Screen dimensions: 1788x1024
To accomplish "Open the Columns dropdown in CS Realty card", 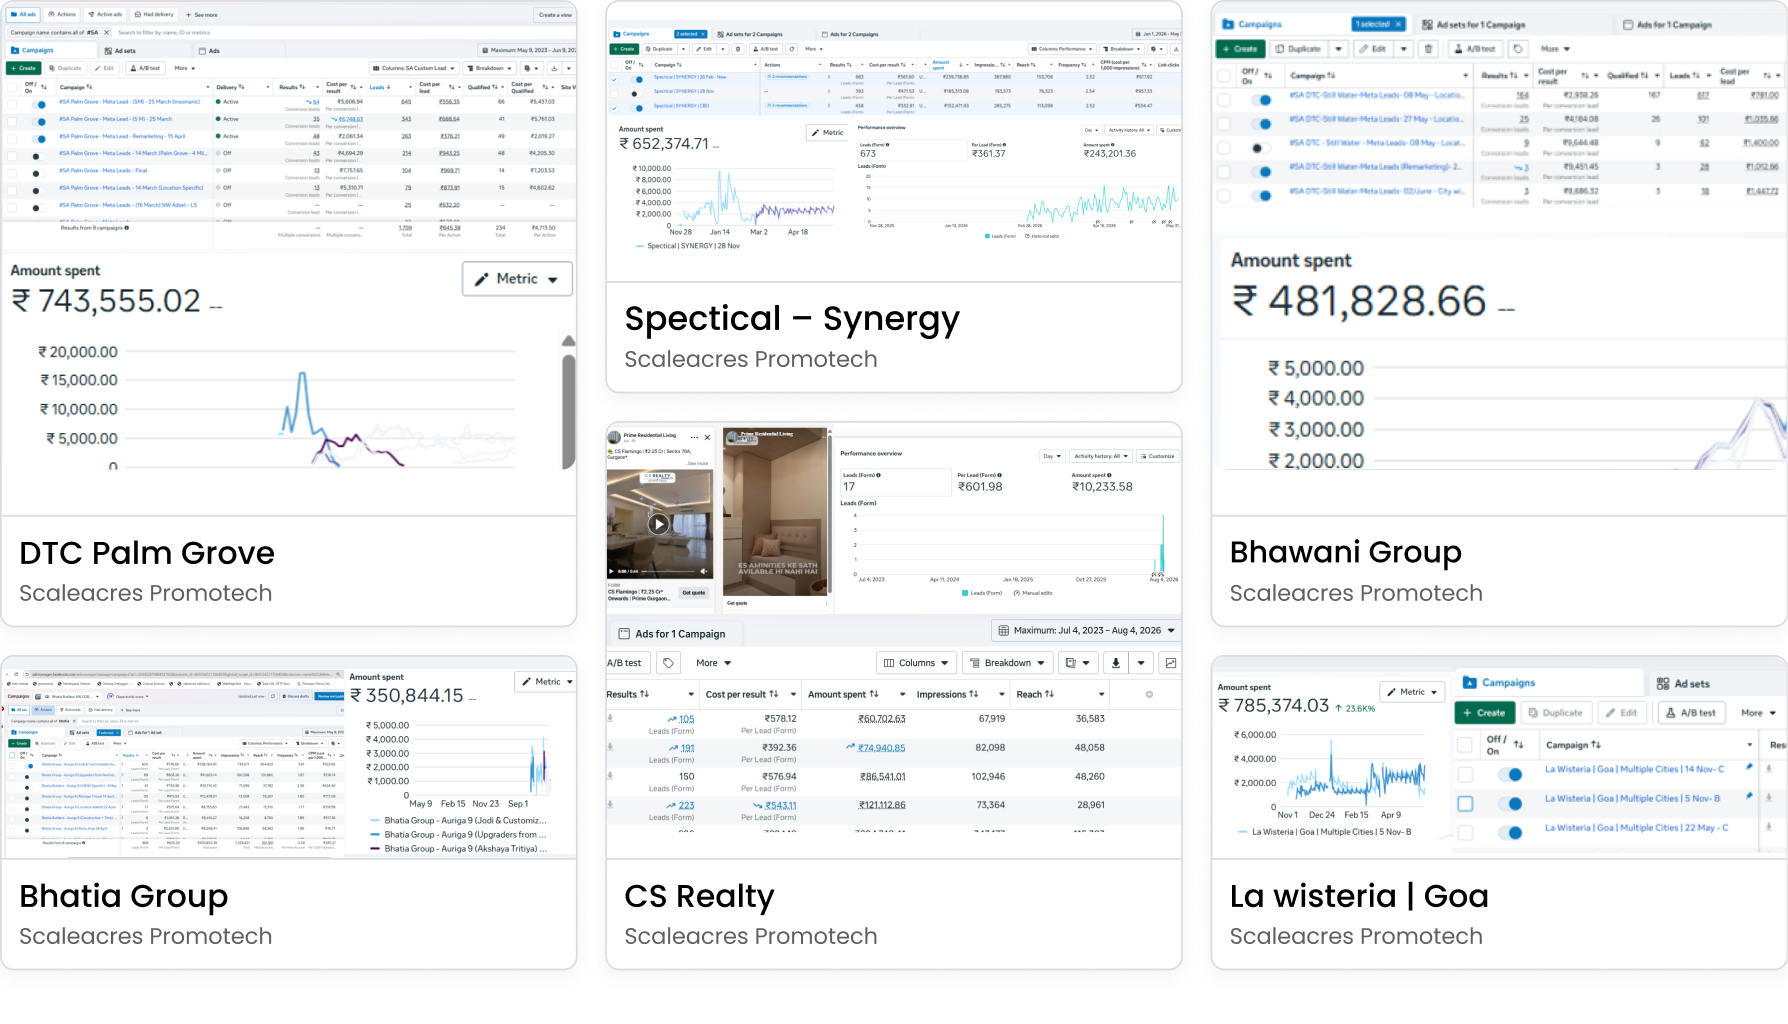I will click(915, 663).
